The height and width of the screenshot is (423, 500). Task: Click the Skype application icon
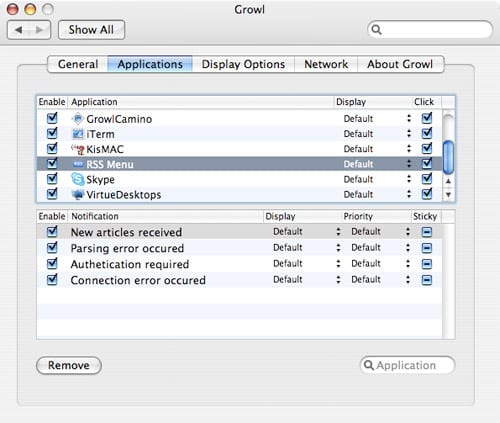tap(78, 179)
